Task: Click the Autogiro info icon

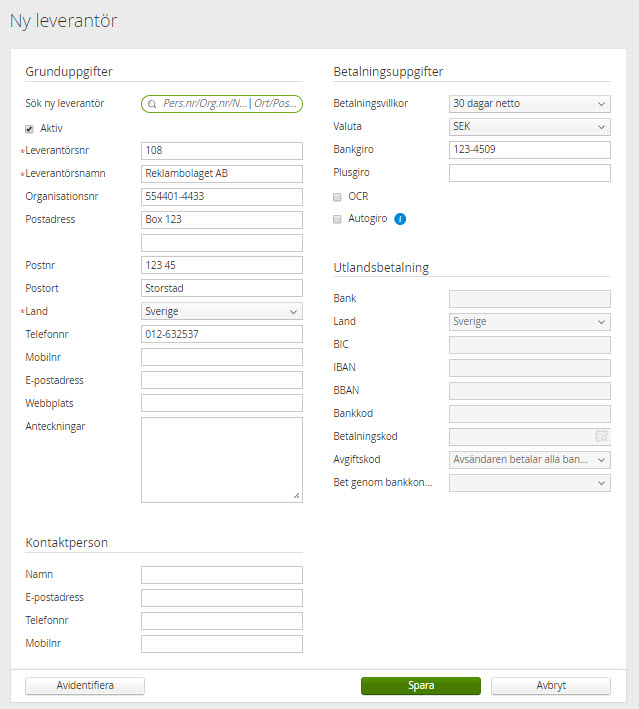Action: 400,219
